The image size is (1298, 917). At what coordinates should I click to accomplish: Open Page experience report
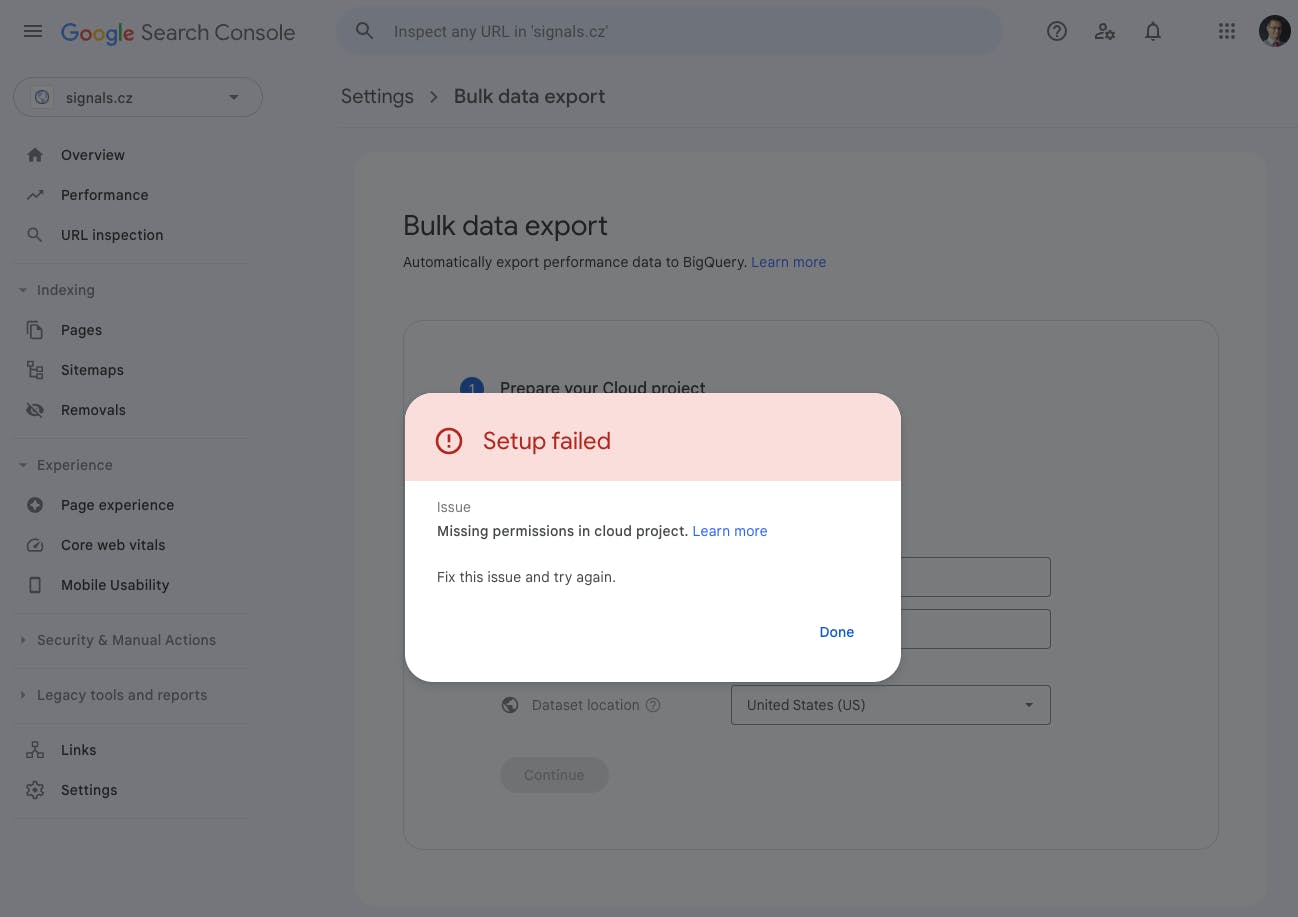pyautogui.click(x=117, y=505)
